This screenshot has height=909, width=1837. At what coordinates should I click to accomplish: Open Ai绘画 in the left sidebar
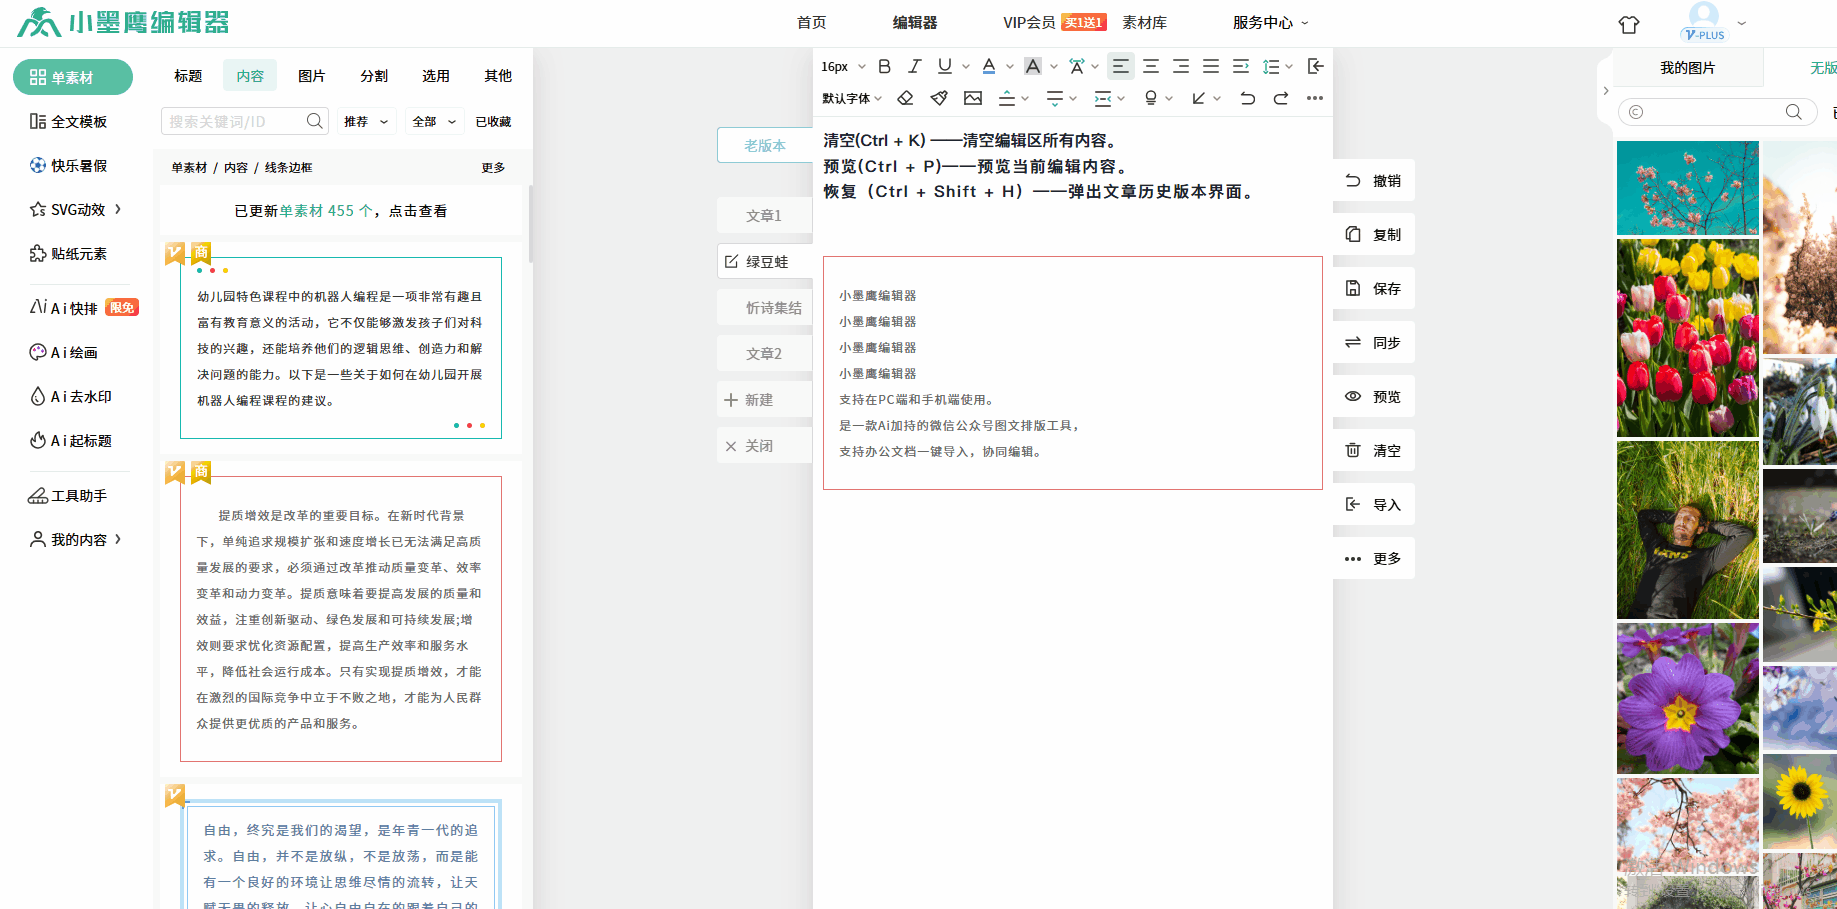[x=64, y=353]
